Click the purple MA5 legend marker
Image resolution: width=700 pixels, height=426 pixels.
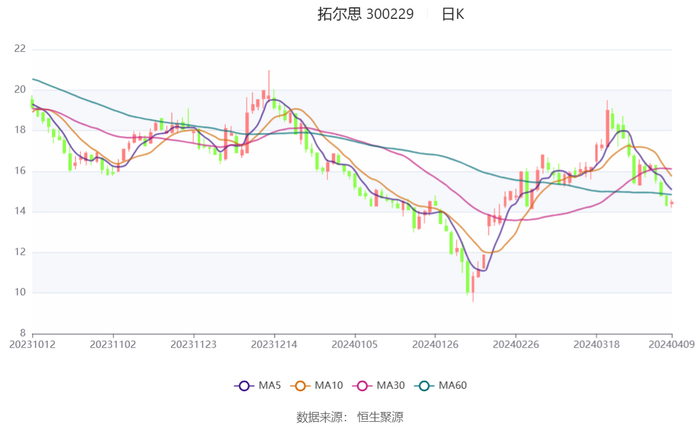tap(243, 385)
